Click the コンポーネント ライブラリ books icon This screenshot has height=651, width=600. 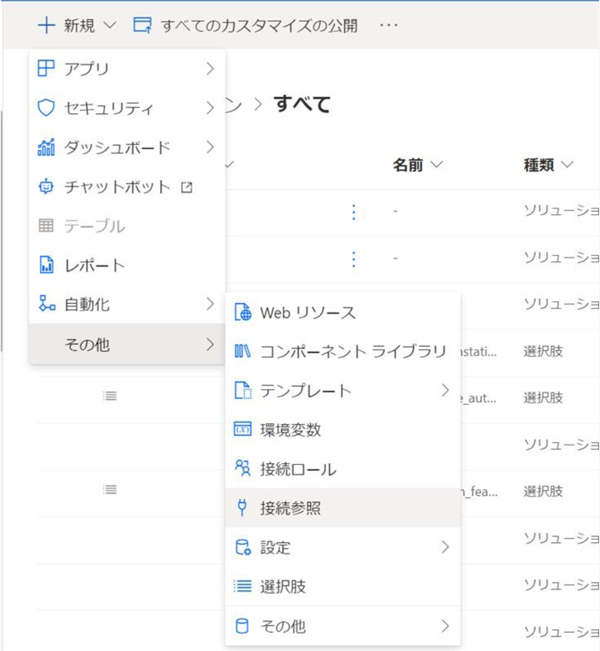click(242, 351)
